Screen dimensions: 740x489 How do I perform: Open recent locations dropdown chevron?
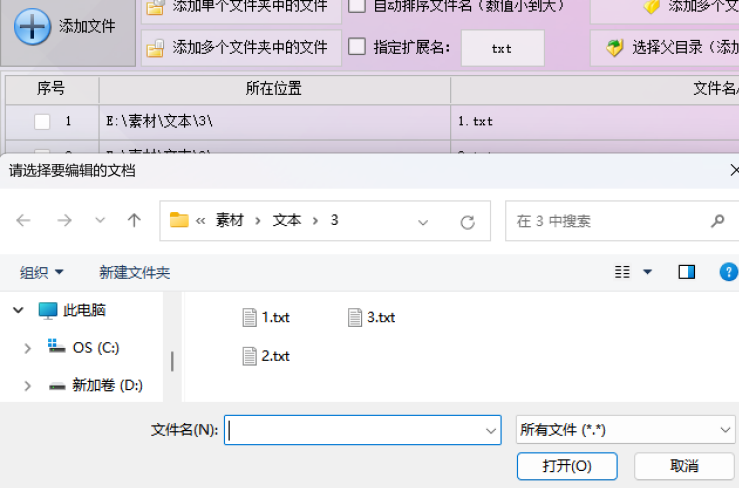pyautogui.click(x=100, y=220)
